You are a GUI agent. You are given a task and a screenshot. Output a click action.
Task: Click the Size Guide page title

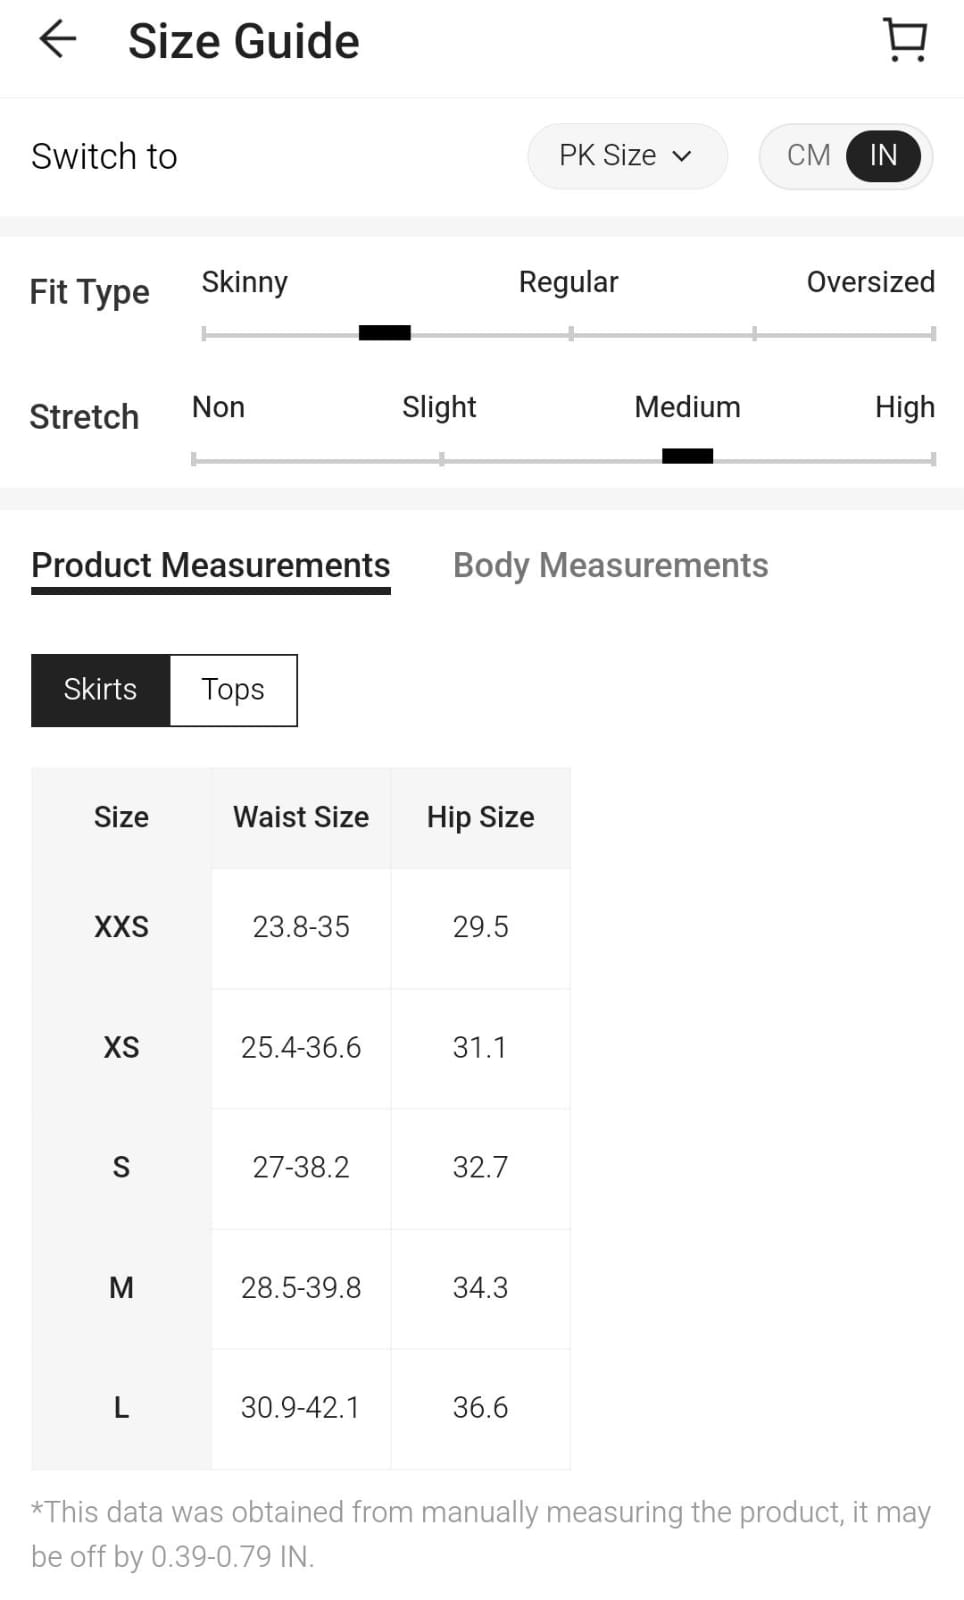[243, 42]
